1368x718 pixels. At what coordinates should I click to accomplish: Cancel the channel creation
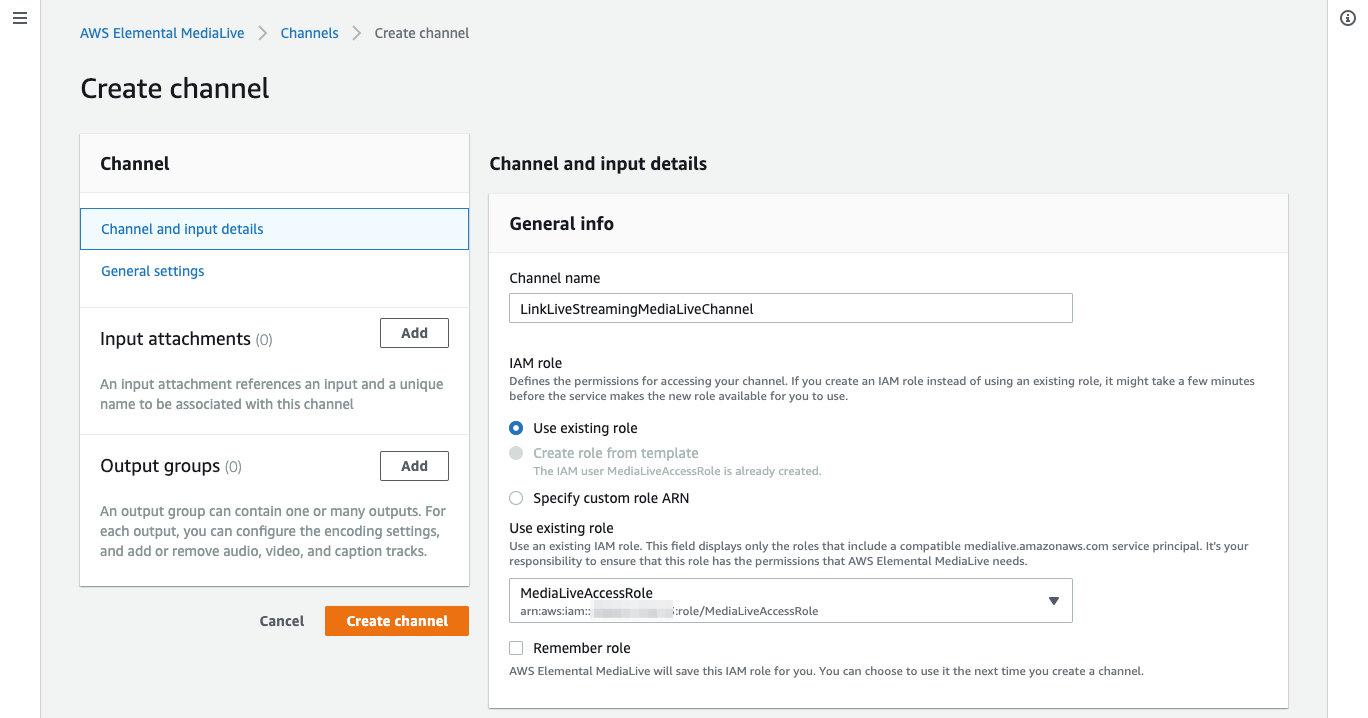click(x=281, y=620)
